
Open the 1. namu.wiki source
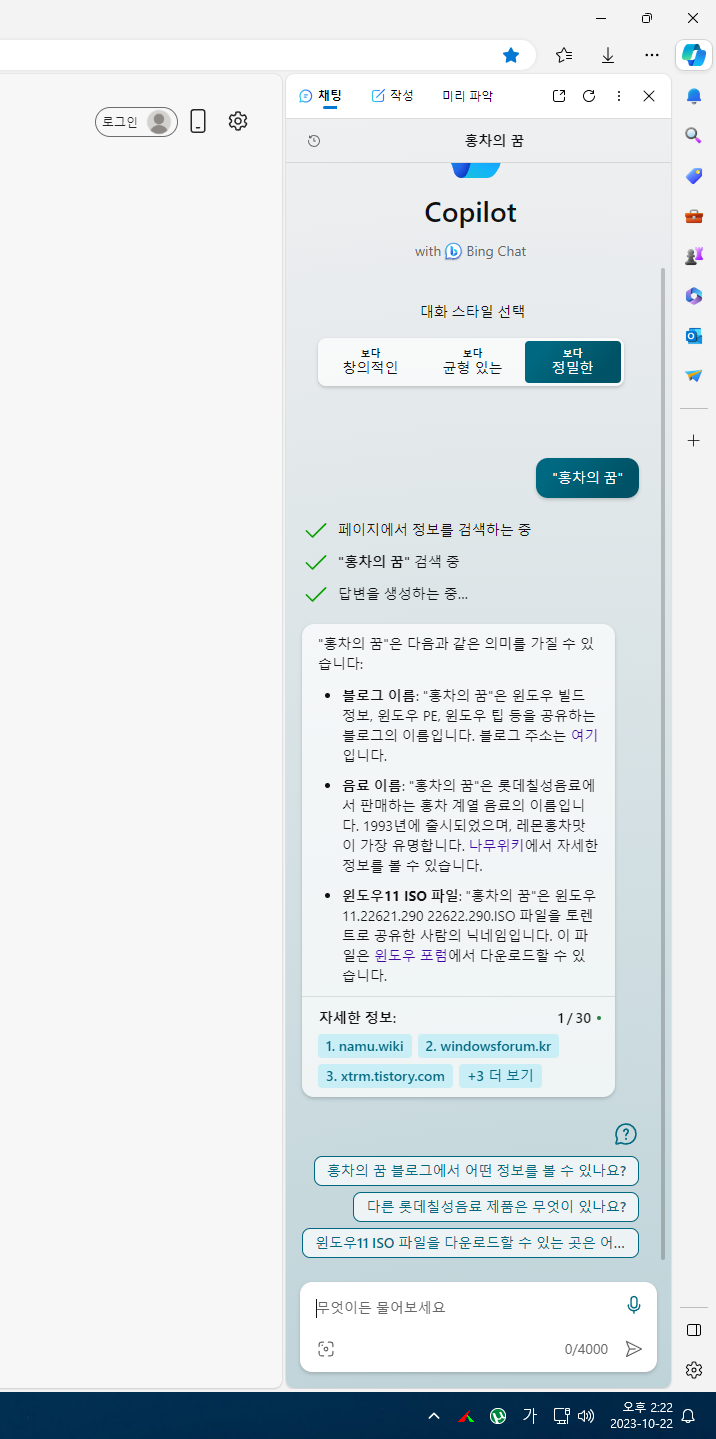pos(365,1046)
